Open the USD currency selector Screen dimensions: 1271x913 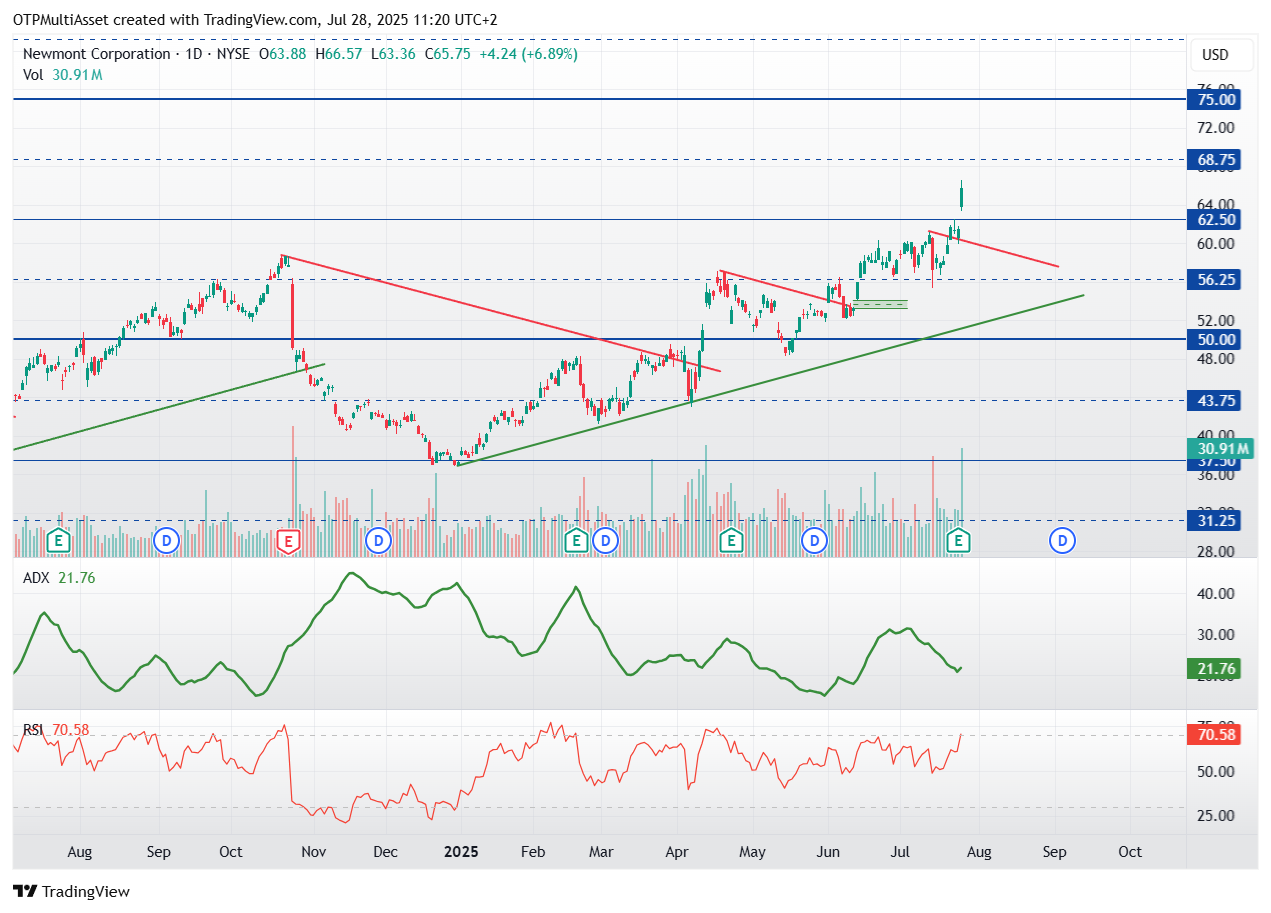click(1215, 55)
